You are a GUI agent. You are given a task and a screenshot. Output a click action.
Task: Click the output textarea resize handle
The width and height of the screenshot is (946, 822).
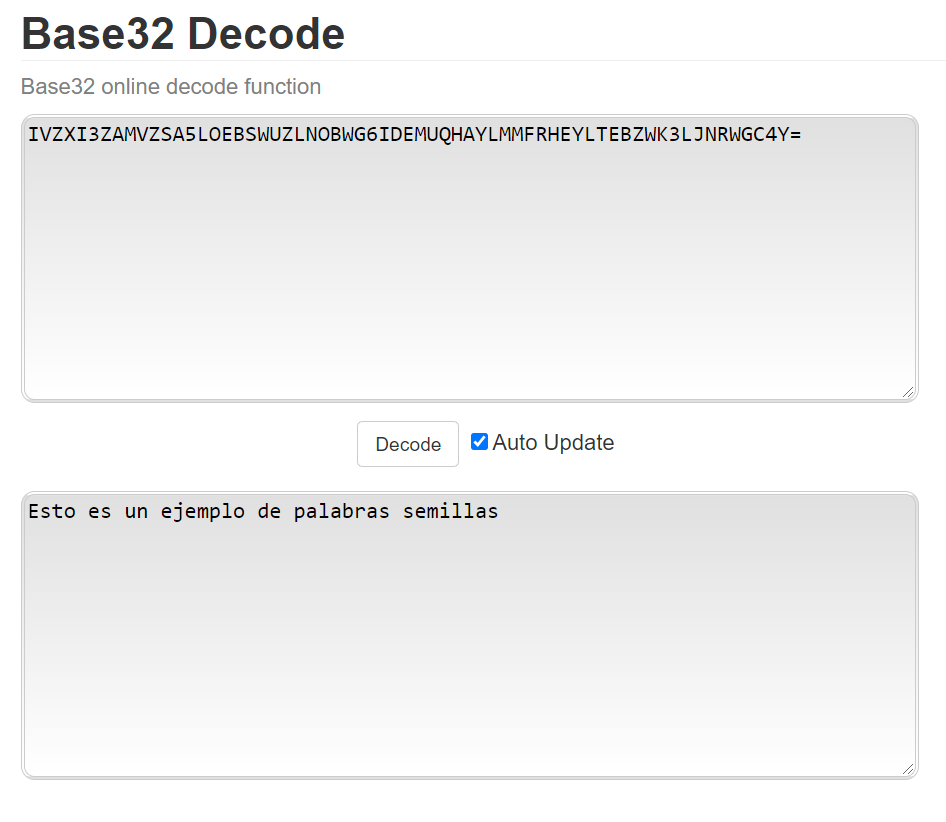pos(908,769)
